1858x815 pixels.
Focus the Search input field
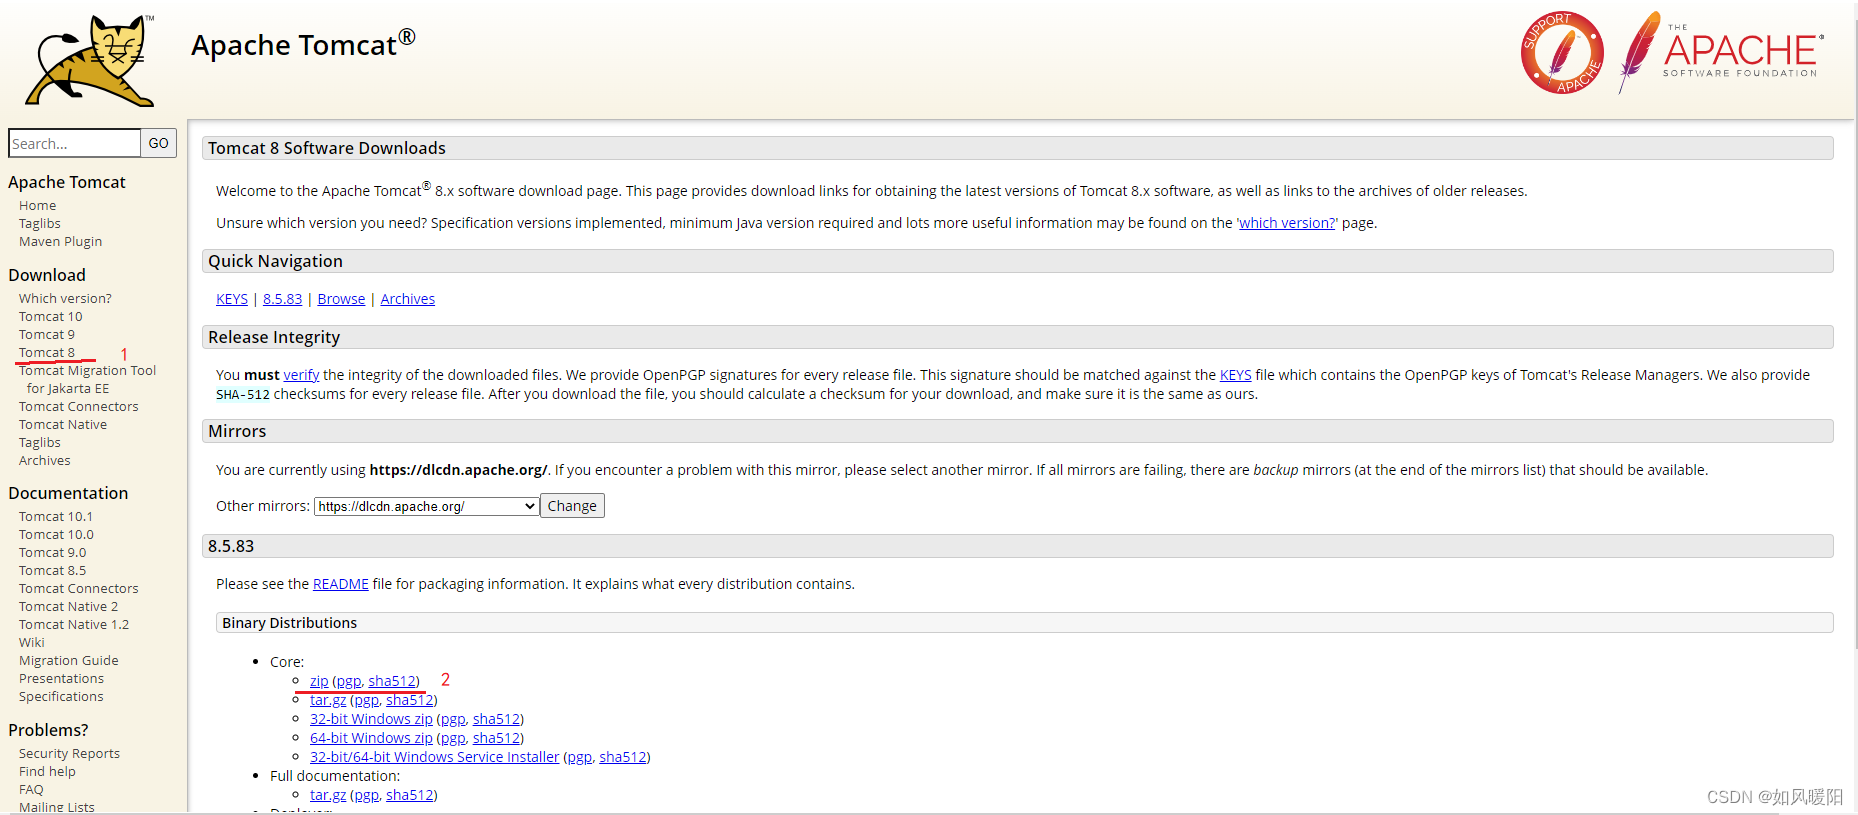click(74, 143)
